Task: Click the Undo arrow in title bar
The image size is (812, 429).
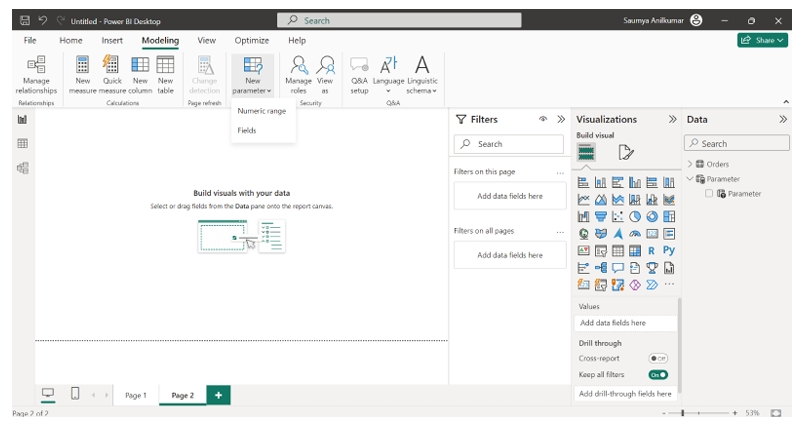Action: click(42, 21)
